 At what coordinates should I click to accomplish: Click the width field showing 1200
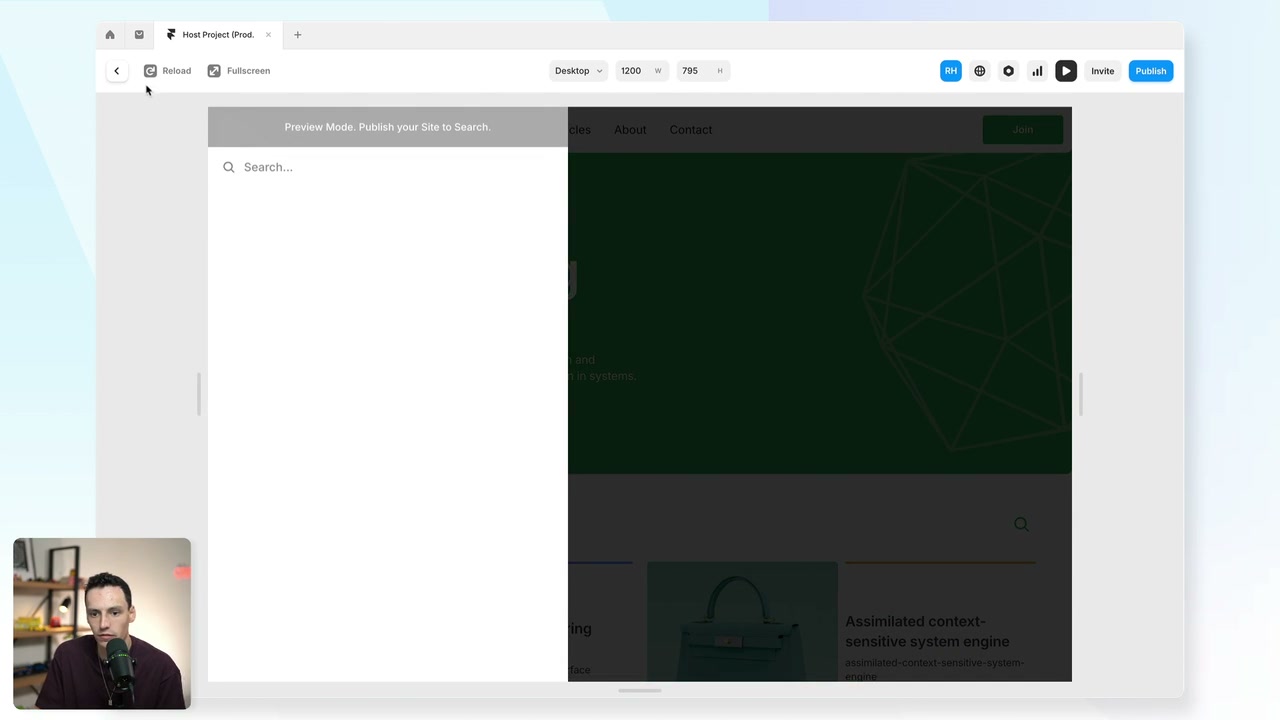(641, 71)
